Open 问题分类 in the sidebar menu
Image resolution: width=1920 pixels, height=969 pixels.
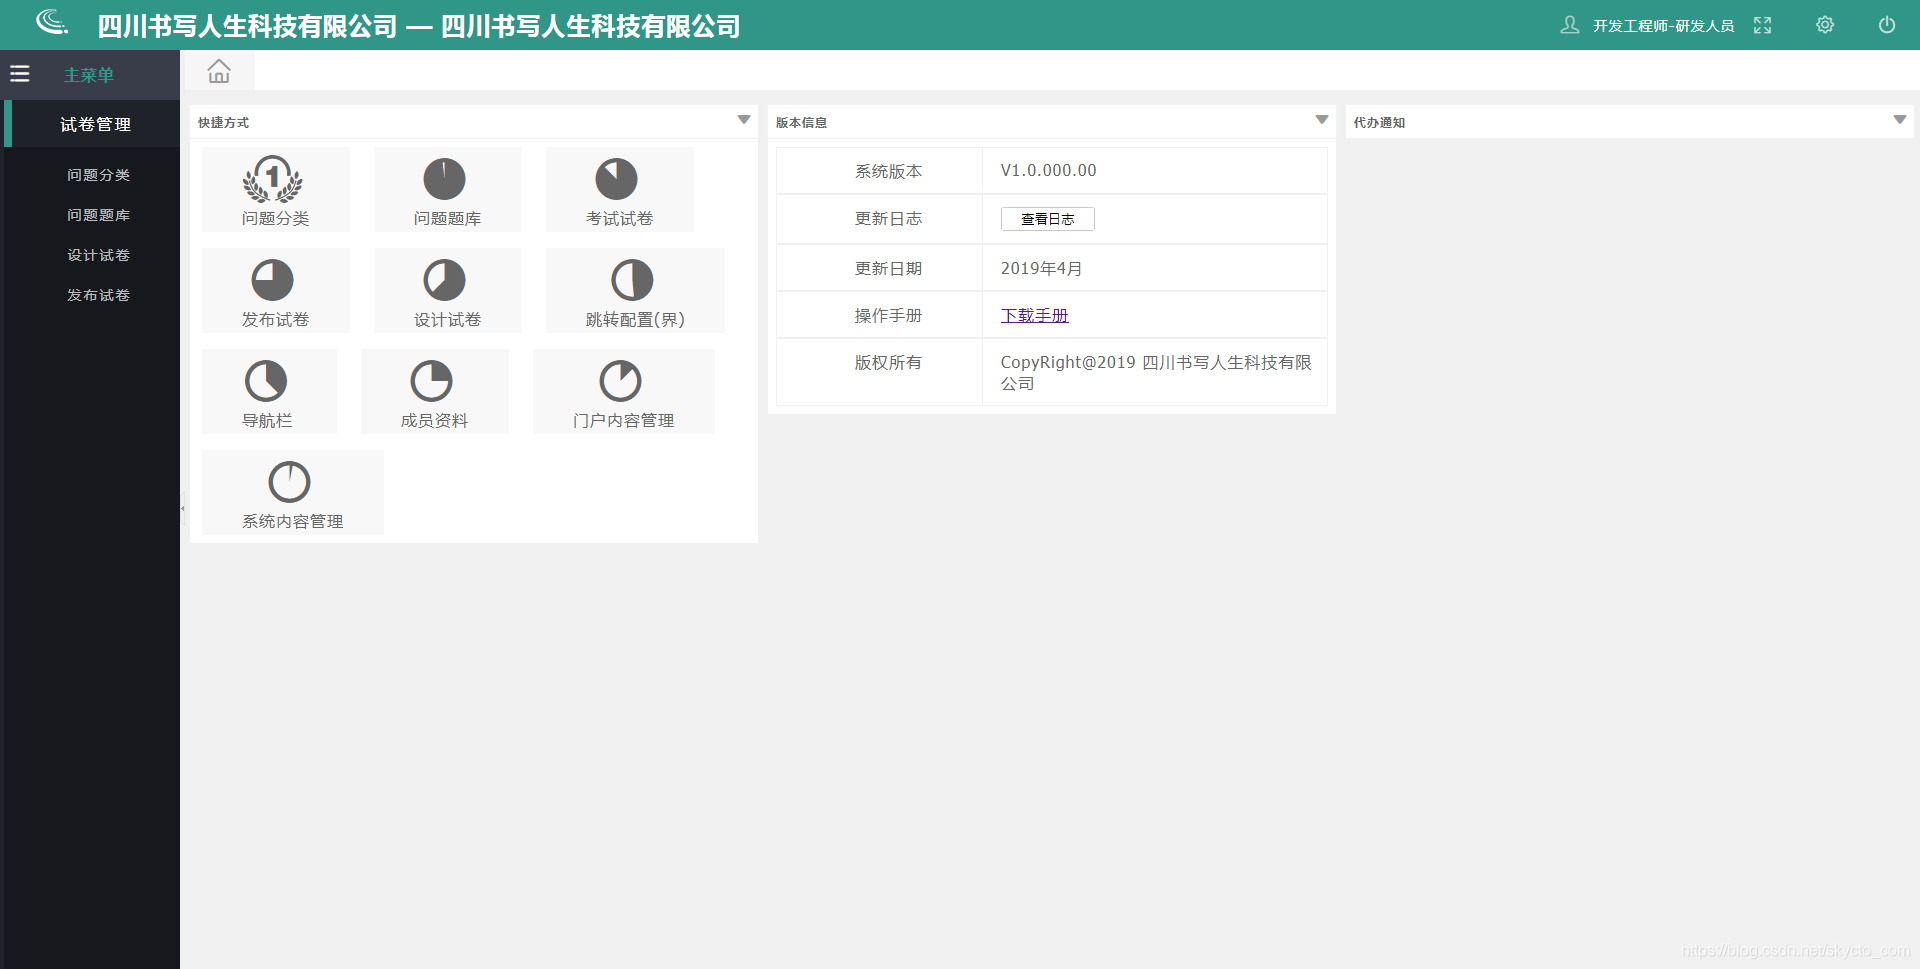(x=98, y=175)
